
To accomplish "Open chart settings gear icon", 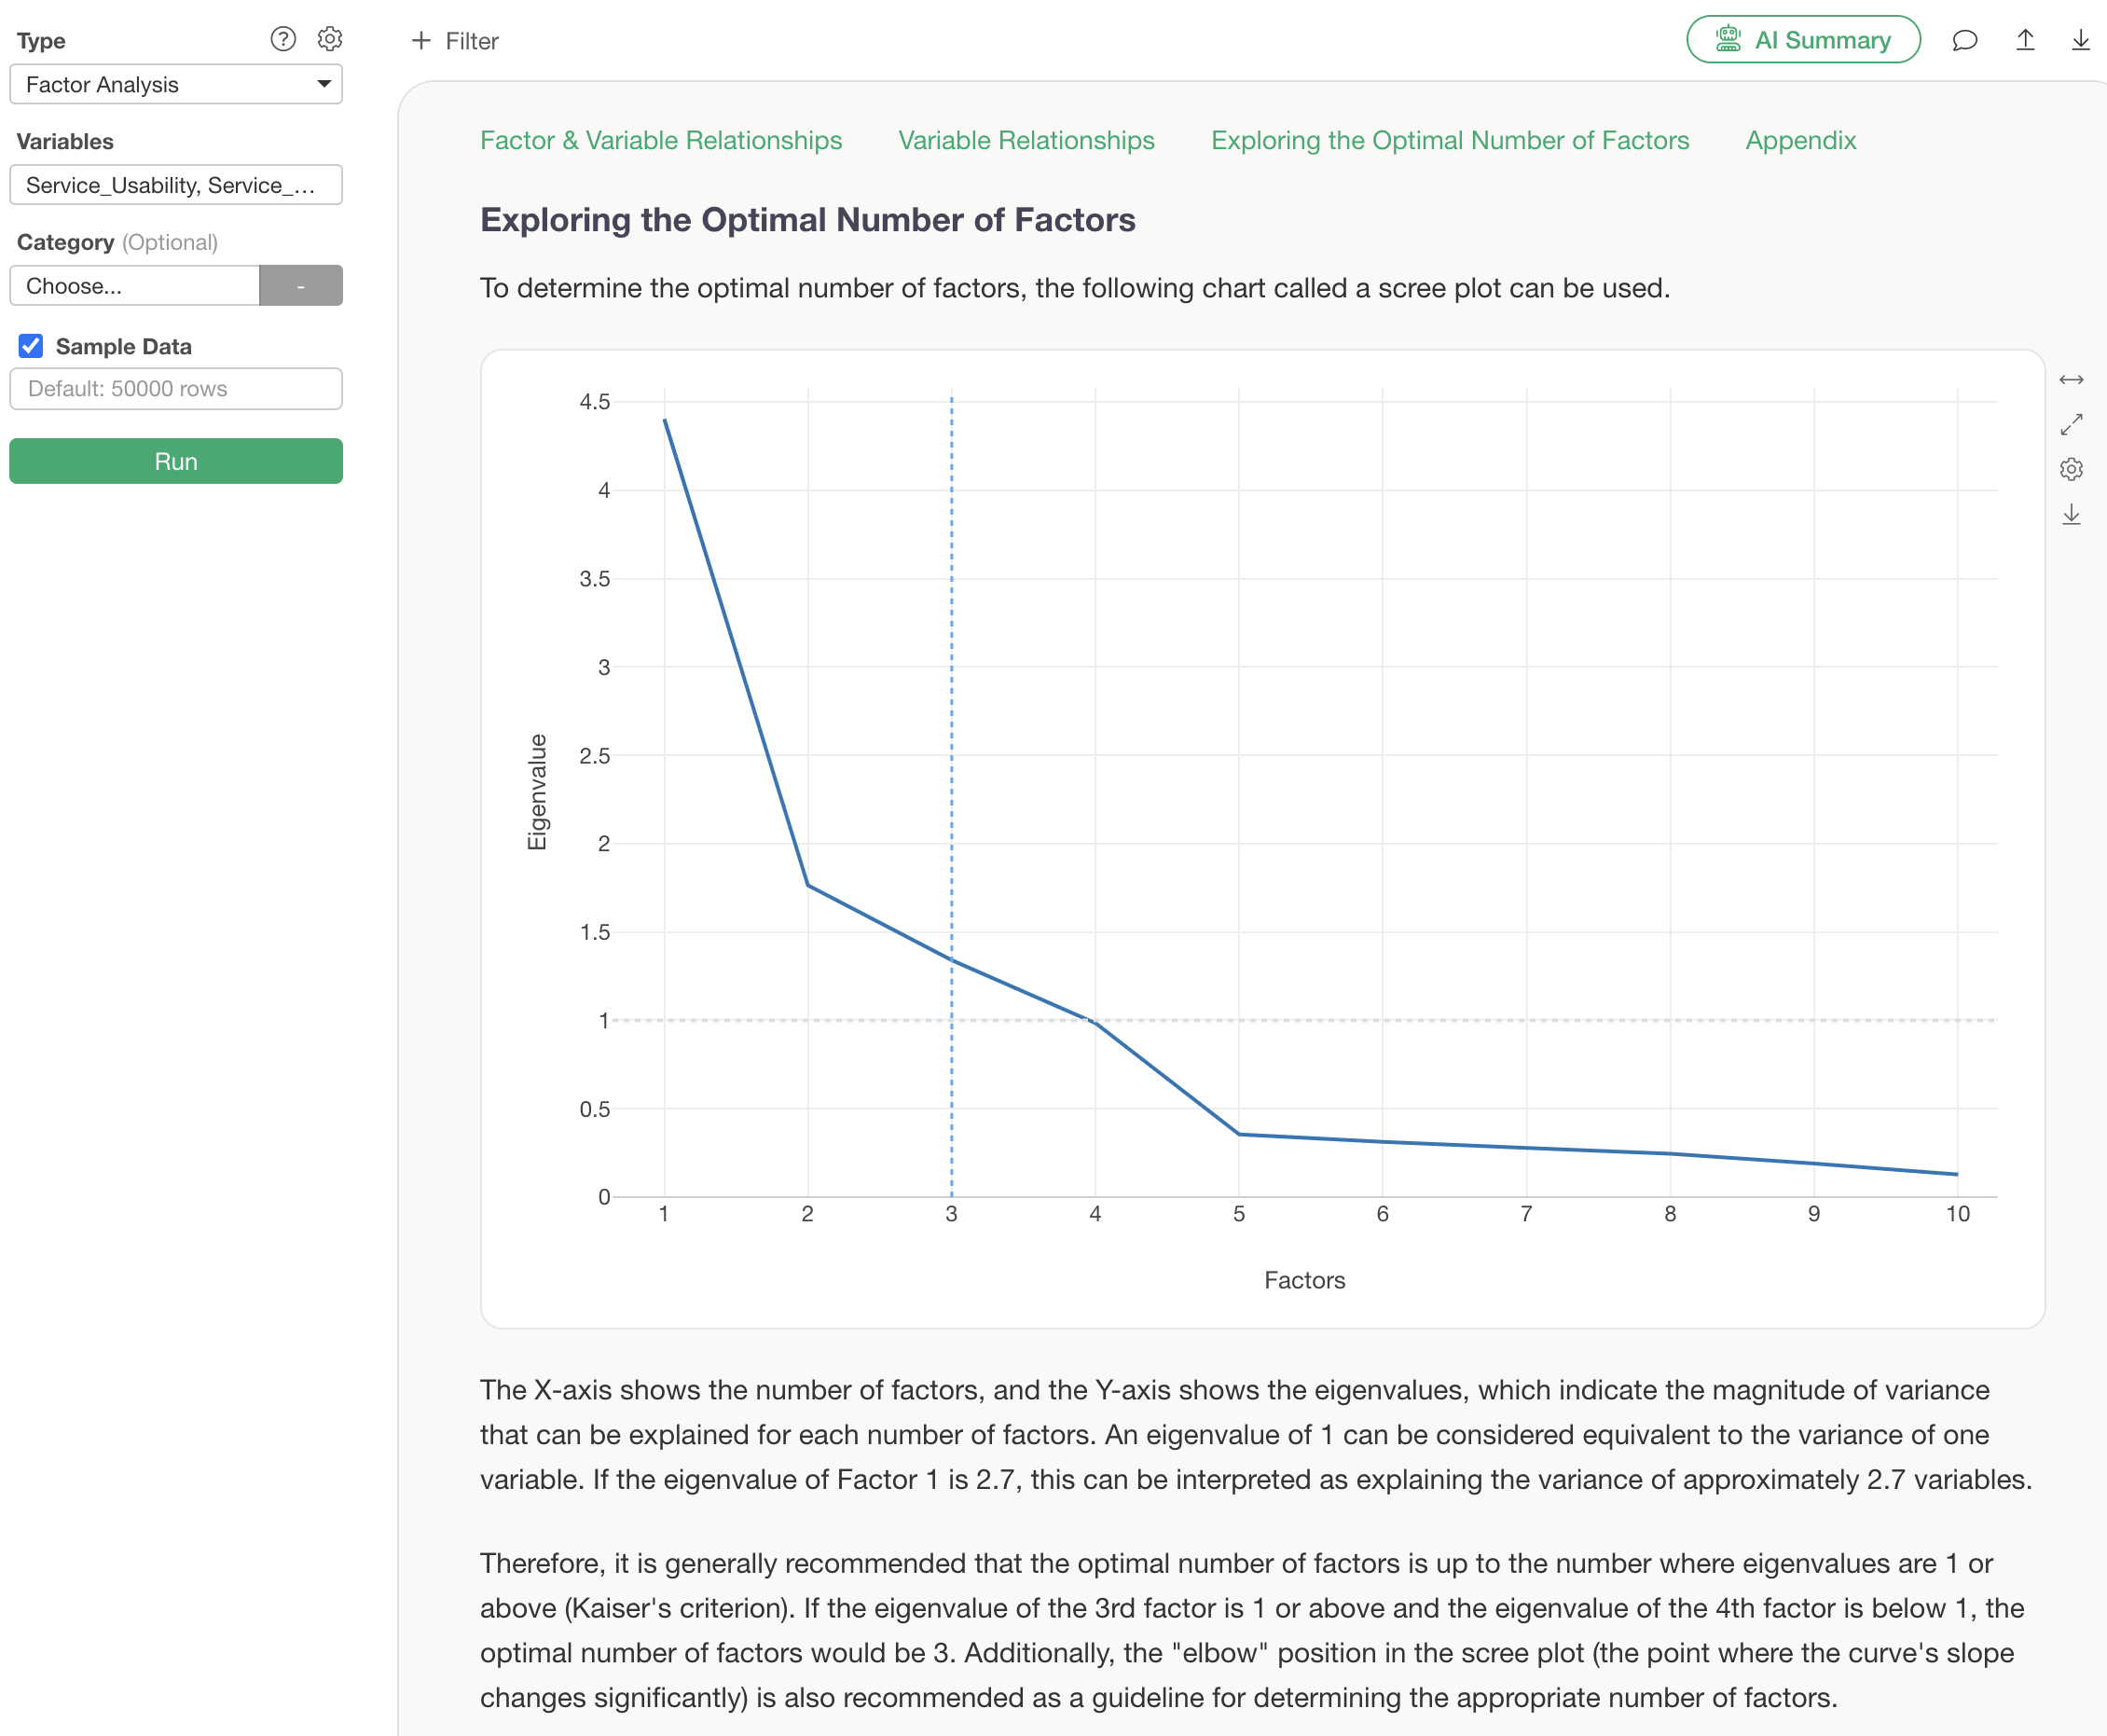I will pyautogui.click(x=2071, y=469).
